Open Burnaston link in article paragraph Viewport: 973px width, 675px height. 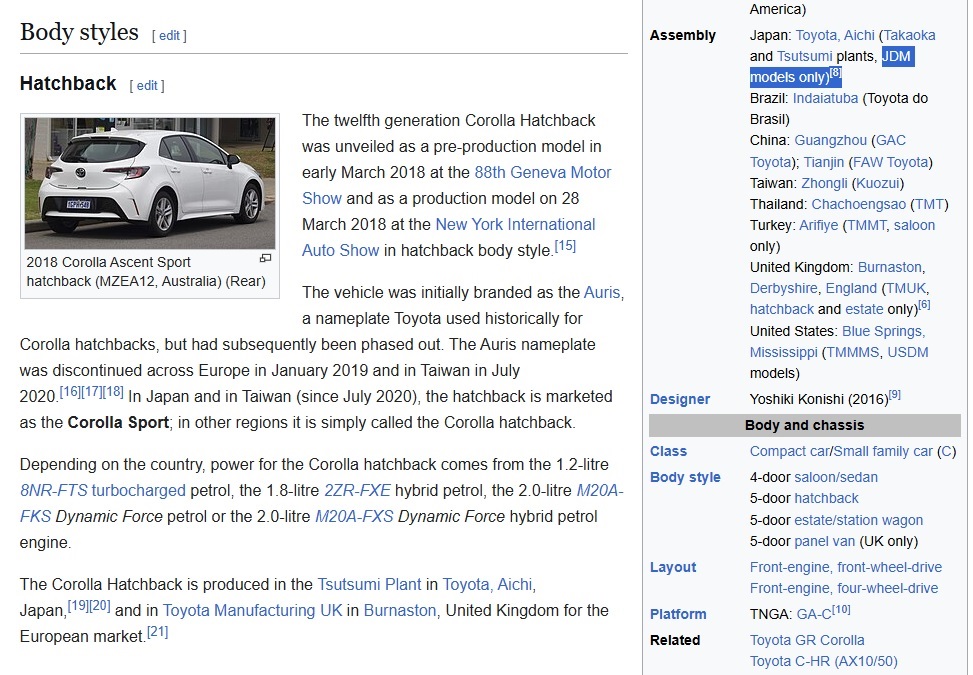(x=400, y=610)
